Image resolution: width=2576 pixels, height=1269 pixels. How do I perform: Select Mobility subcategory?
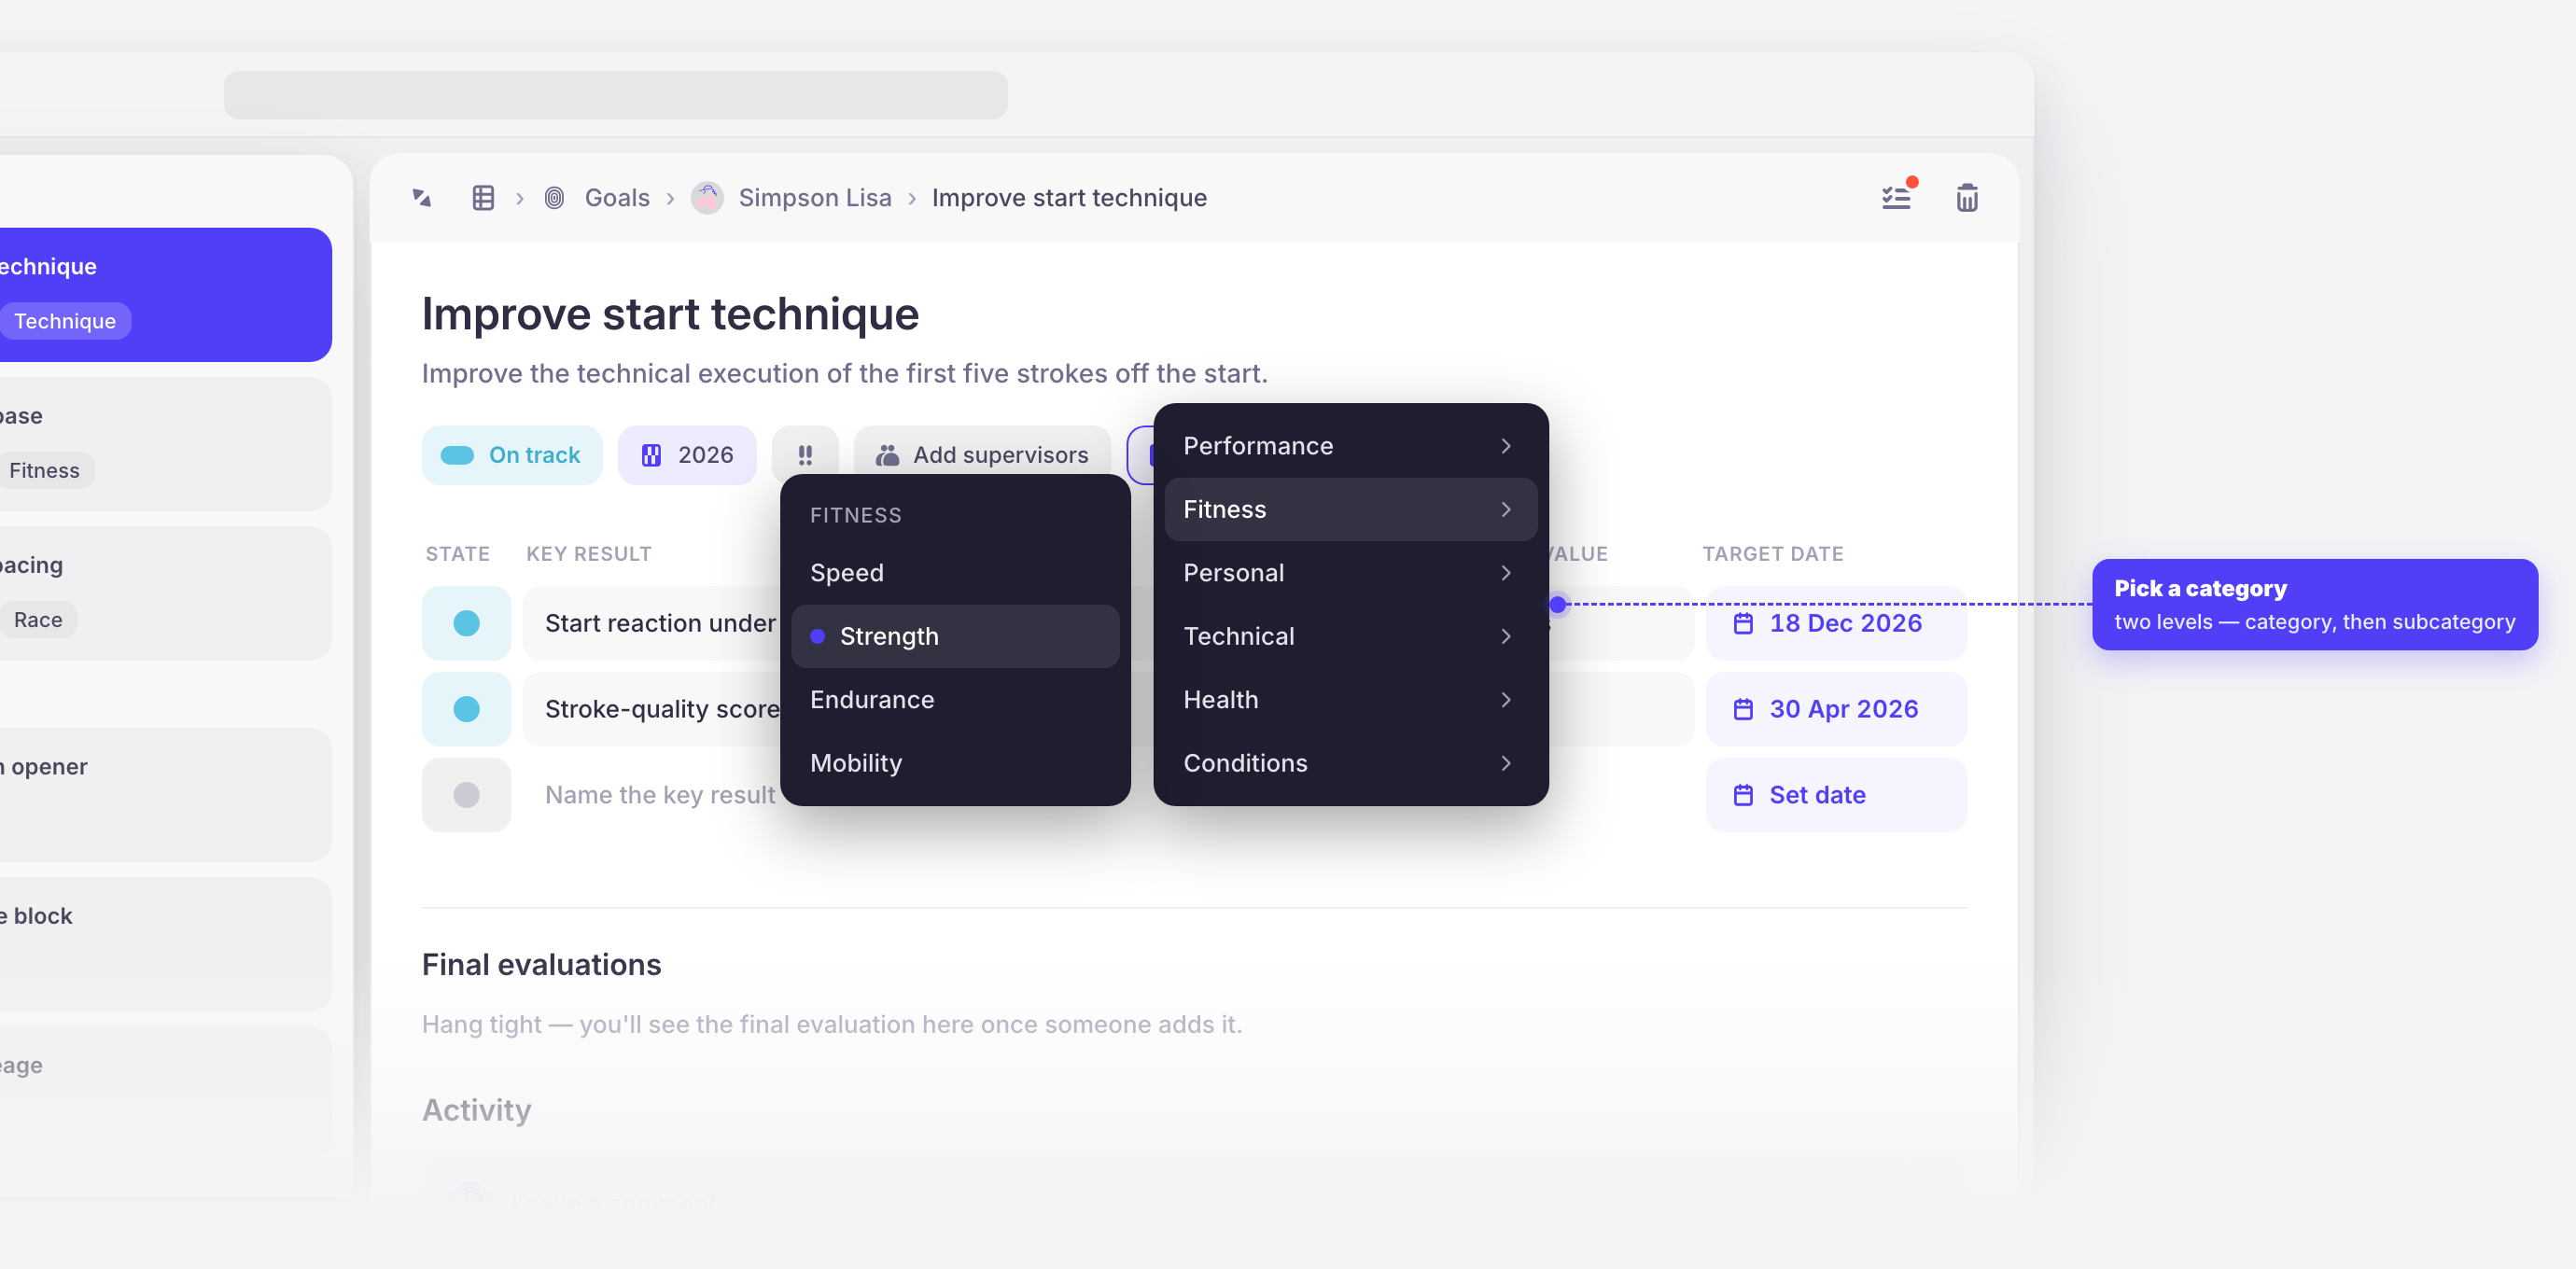[955, 763]
